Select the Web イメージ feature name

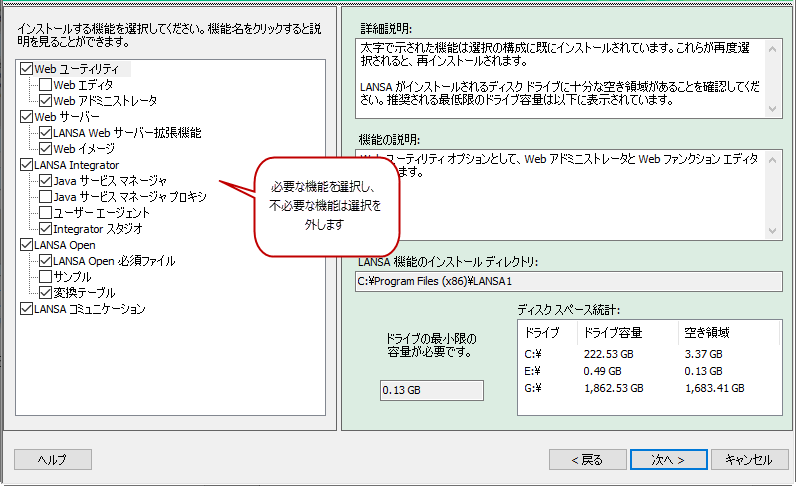[84, 149]
